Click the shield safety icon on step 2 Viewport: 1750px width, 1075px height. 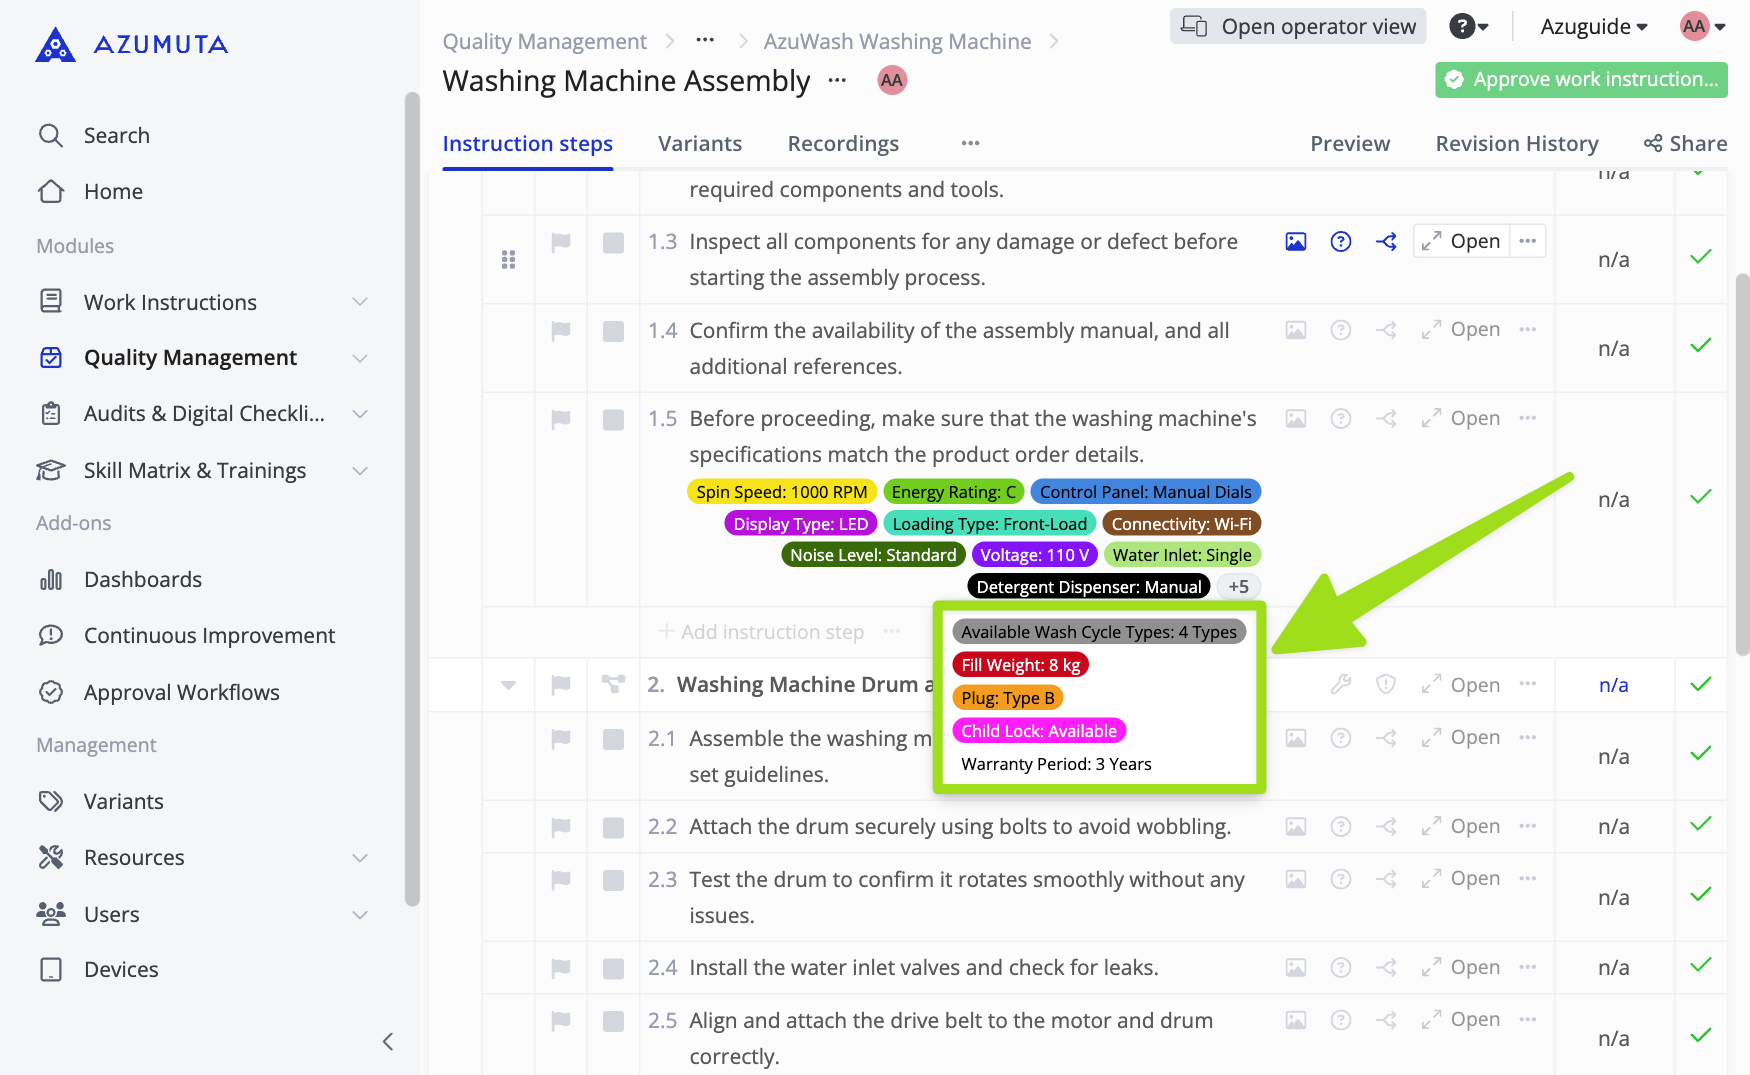[1386, 684]
